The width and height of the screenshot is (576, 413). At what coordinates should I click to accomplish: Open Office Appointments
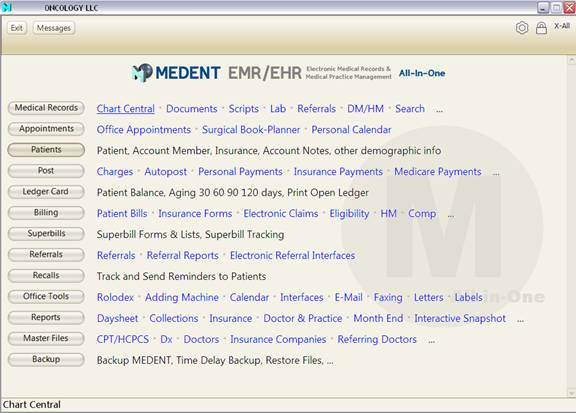coord(144,130)
